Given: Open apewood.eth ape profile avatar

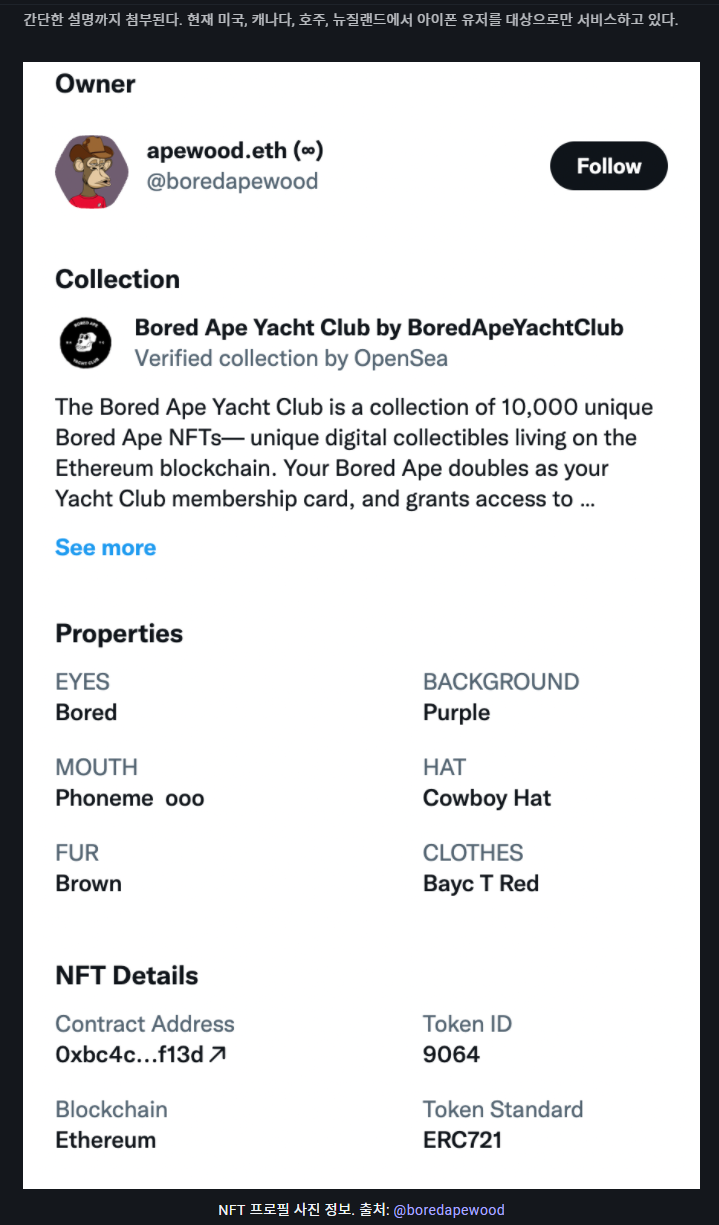Looking at the screenshot, I should [92, 172].
